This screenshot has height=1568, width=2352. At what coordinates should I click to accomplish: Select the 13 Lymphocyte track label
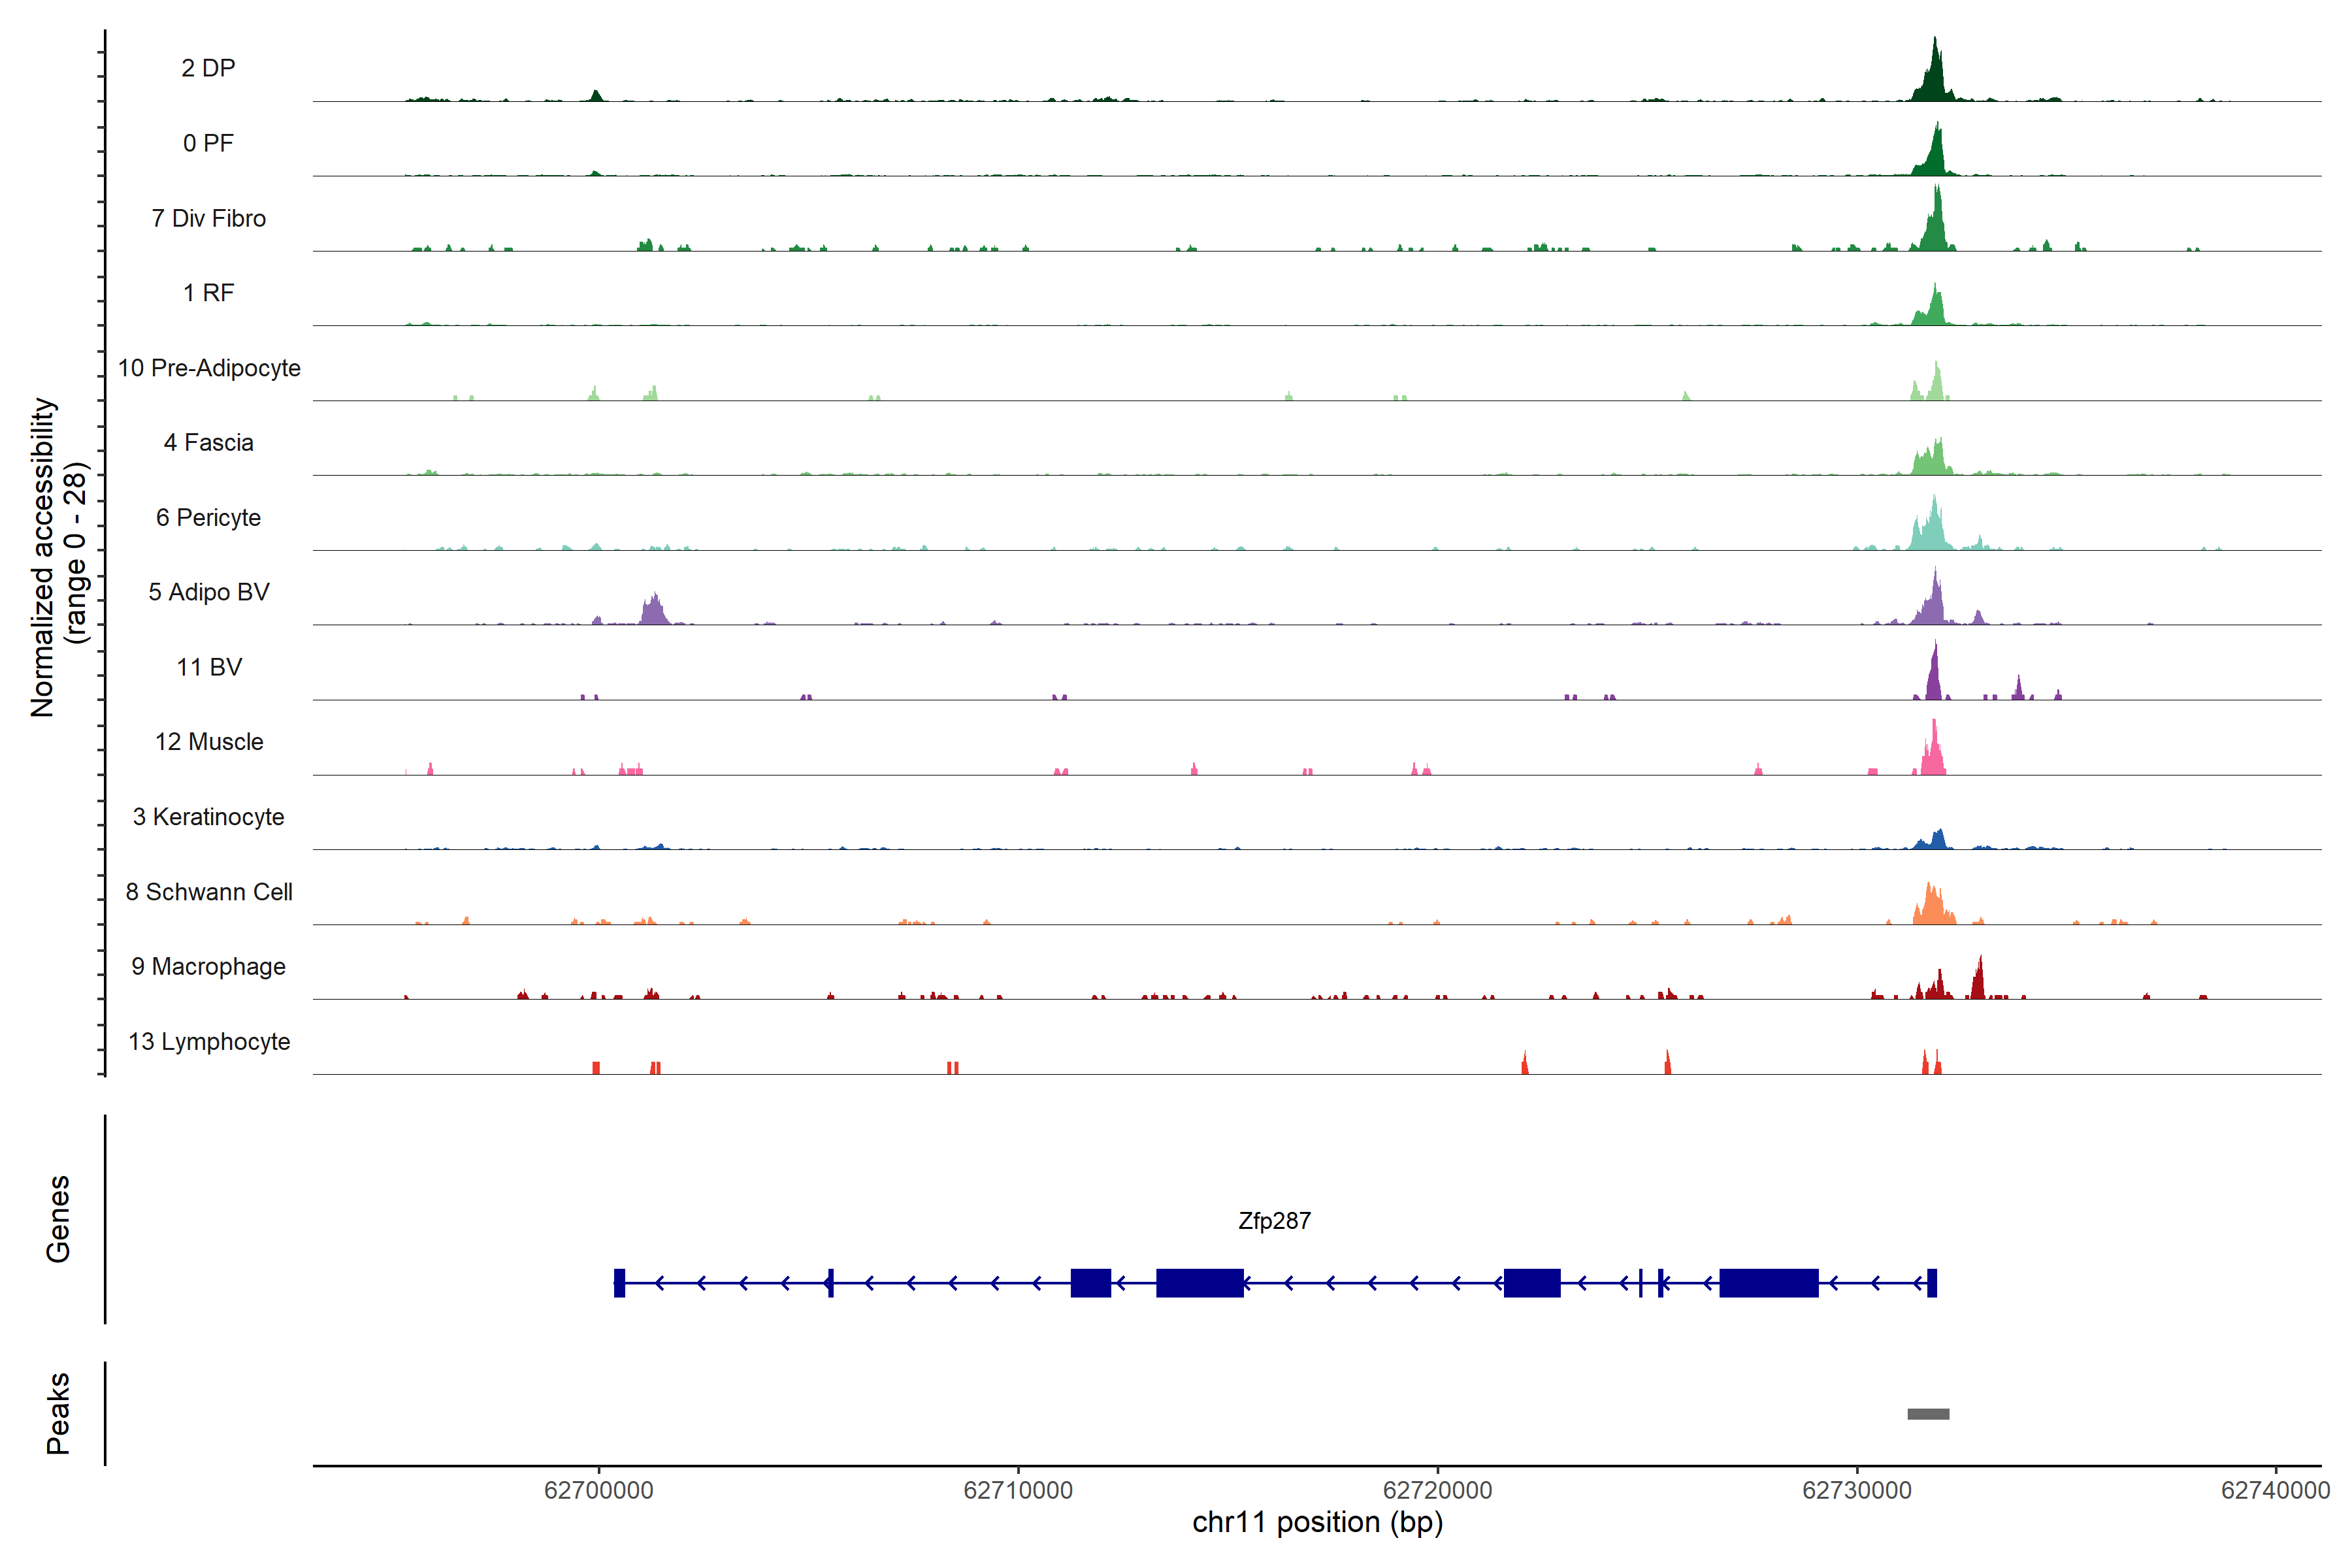pyautogui.click(x=209, y=1042)
